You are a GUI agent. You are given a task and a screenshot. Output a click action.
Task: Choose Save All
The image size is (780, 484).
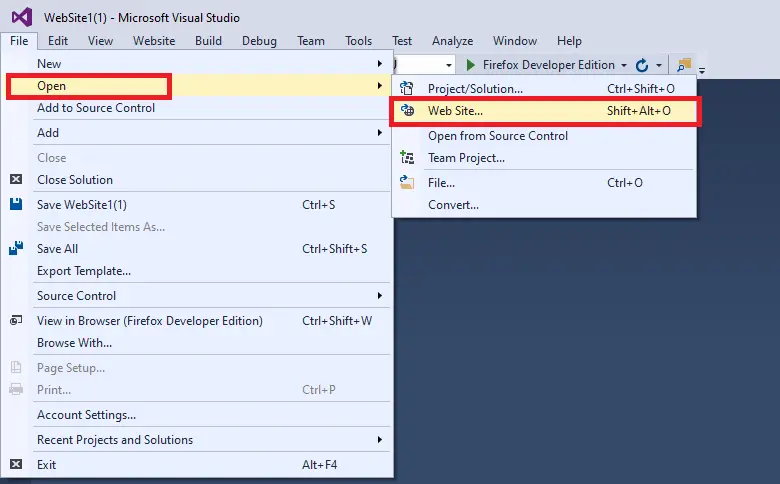click(x=197, y=248)
